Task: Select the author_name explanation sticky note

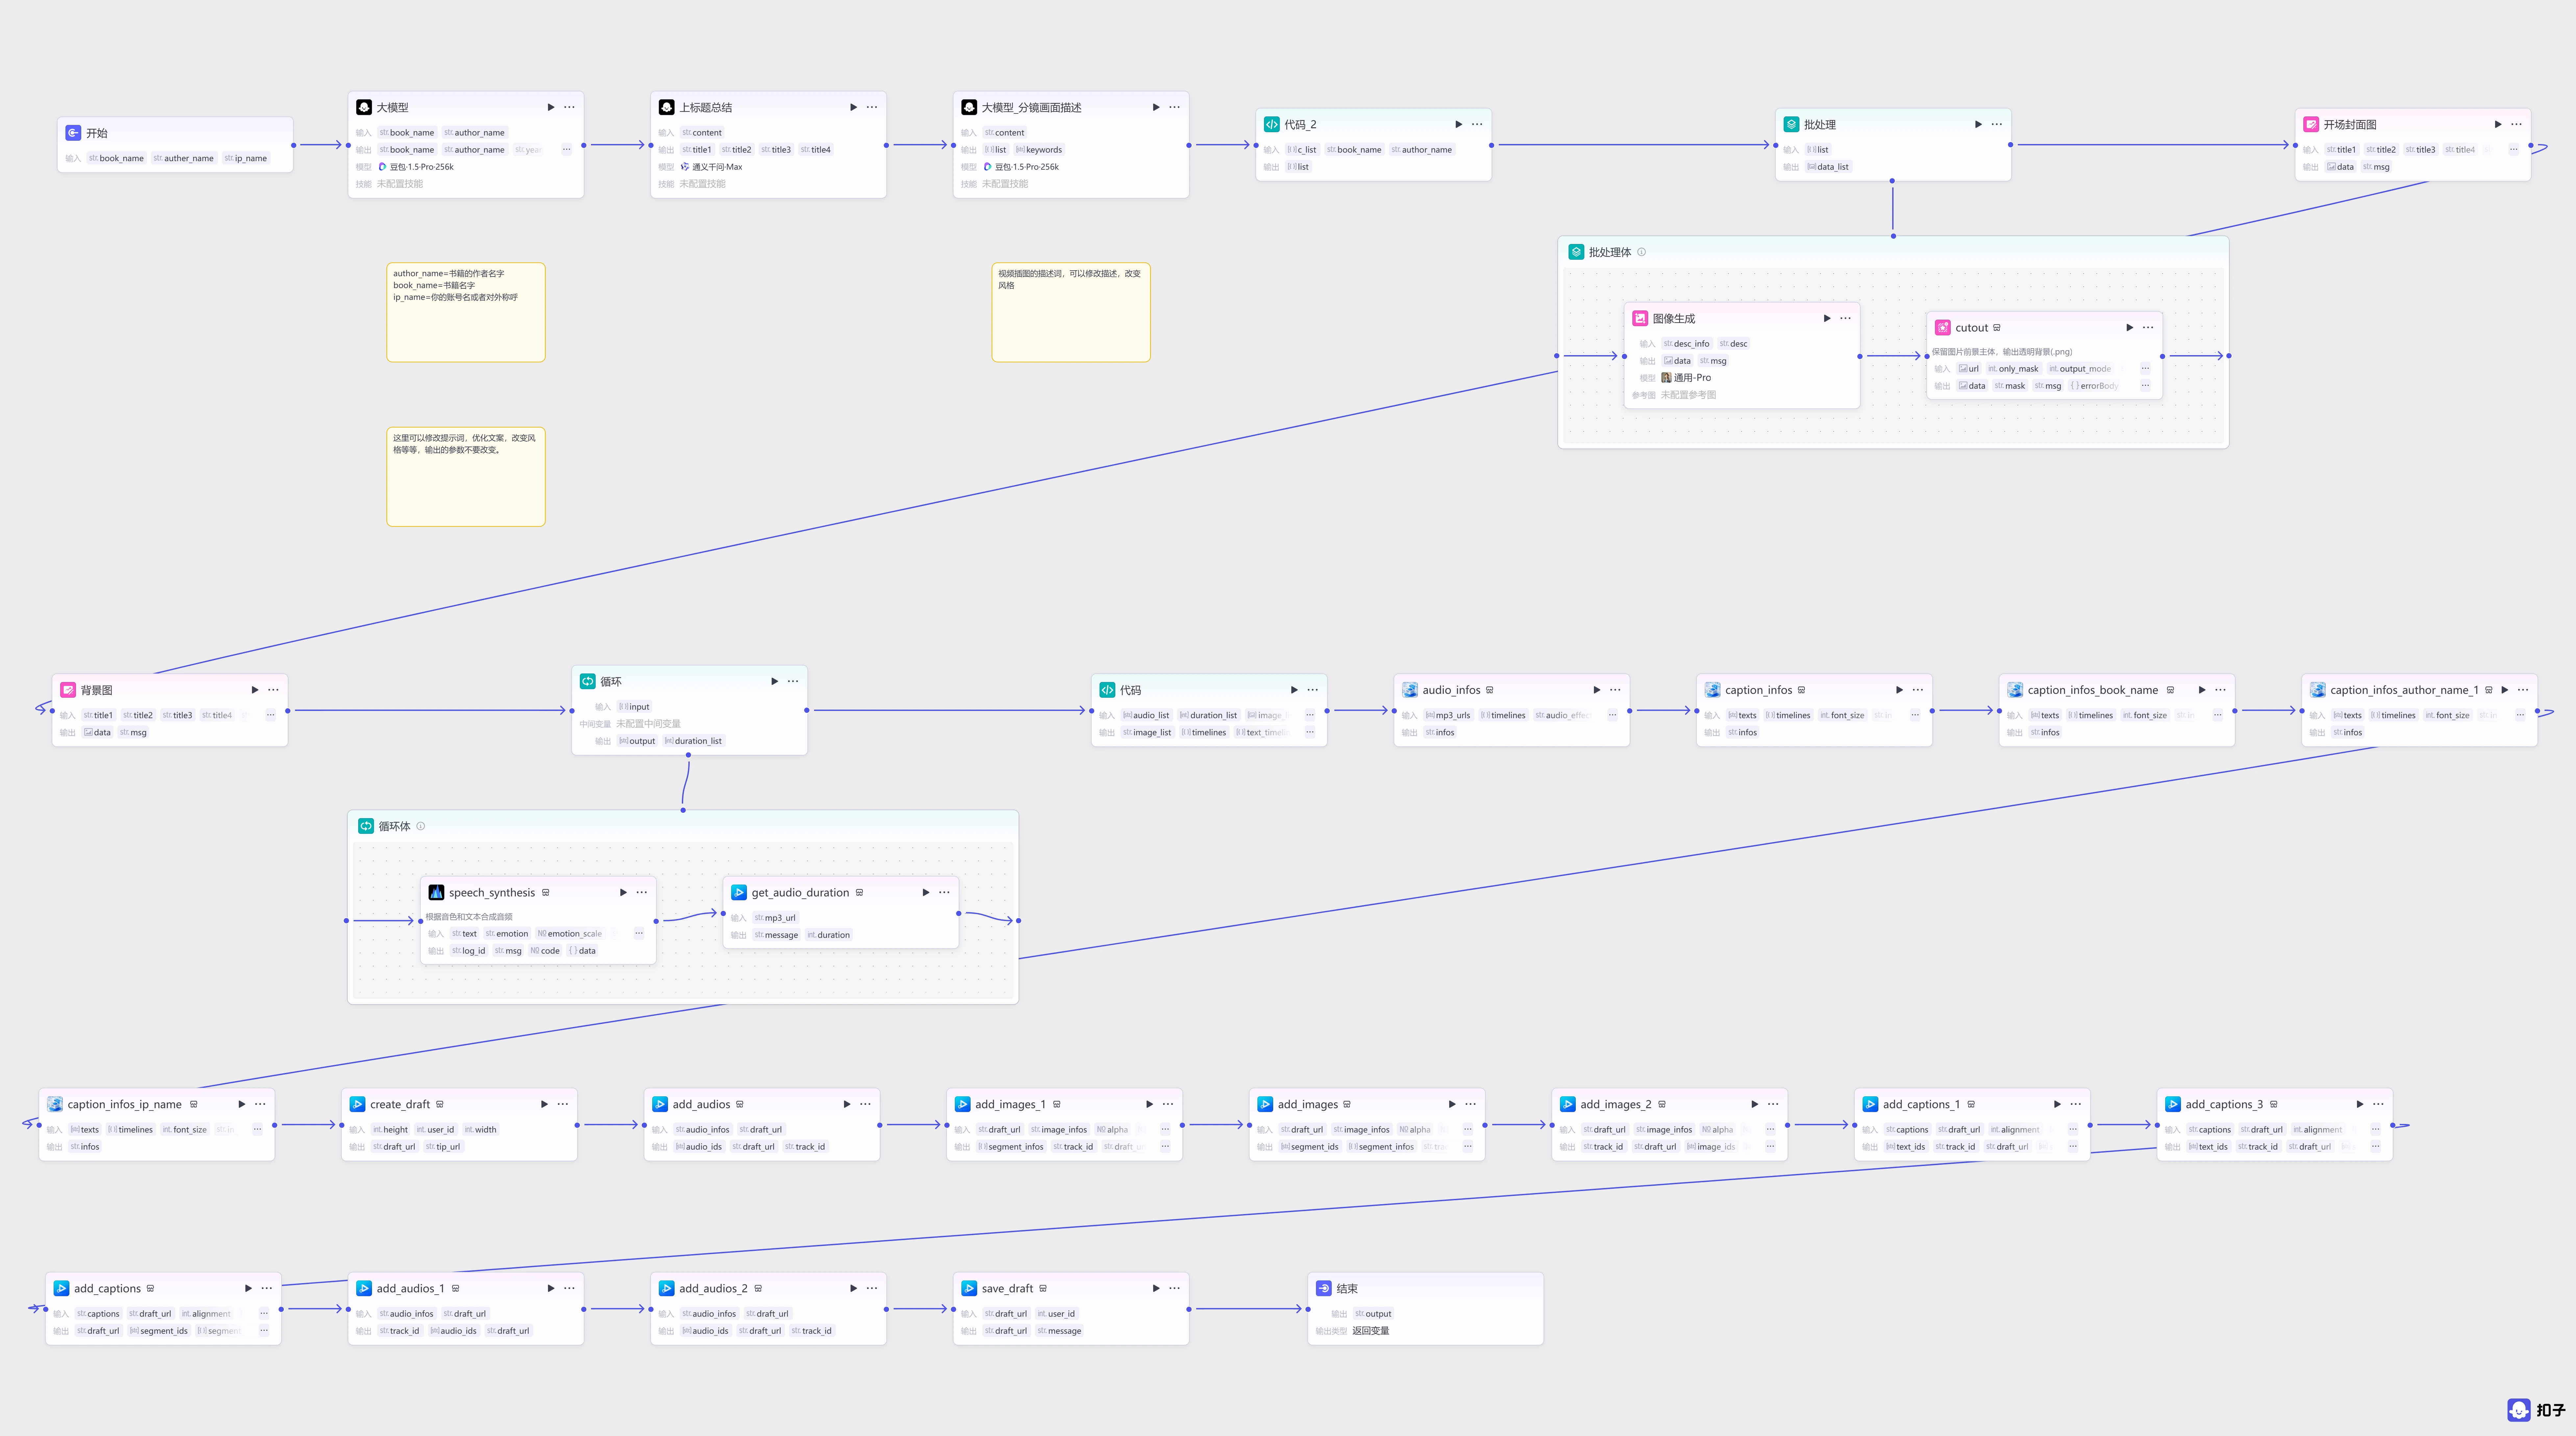Action: click(466, 312)
